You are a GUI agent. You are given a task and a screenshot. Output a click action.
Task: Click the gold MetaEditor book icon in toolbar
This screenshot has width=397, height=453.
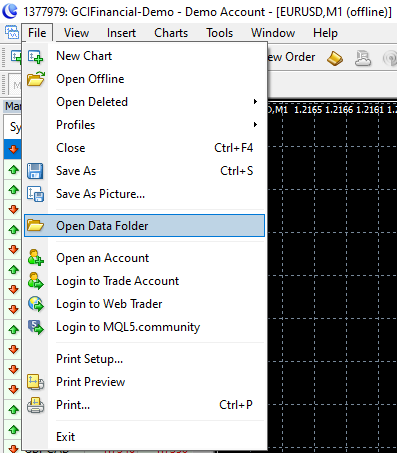pos(335,58)
